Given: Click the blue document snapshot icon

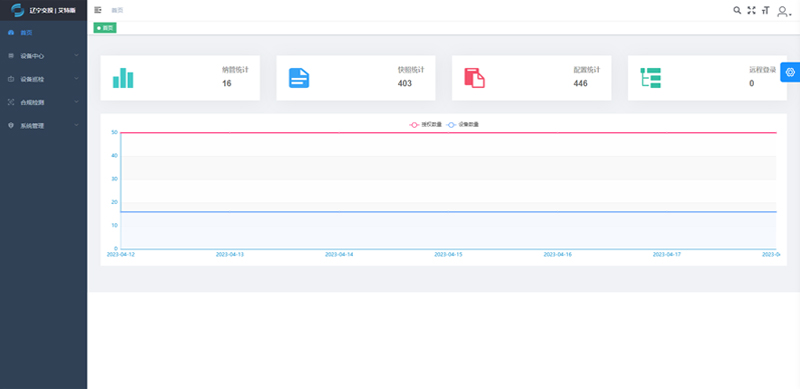Looking at the screenshot, I should point(299,78).
